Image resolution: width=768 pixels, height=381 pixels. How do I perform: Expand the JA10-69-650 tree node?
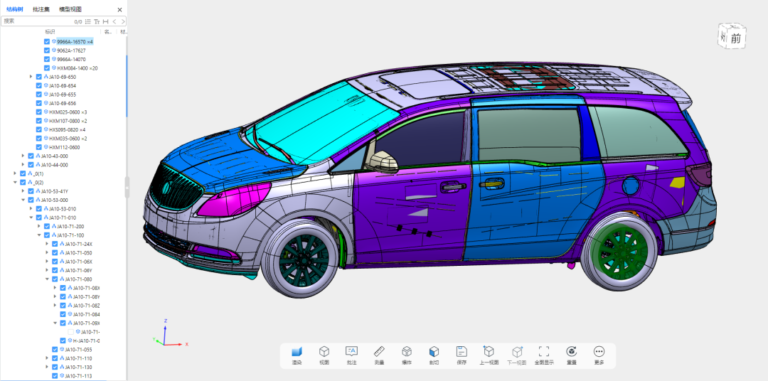point(31,77)
